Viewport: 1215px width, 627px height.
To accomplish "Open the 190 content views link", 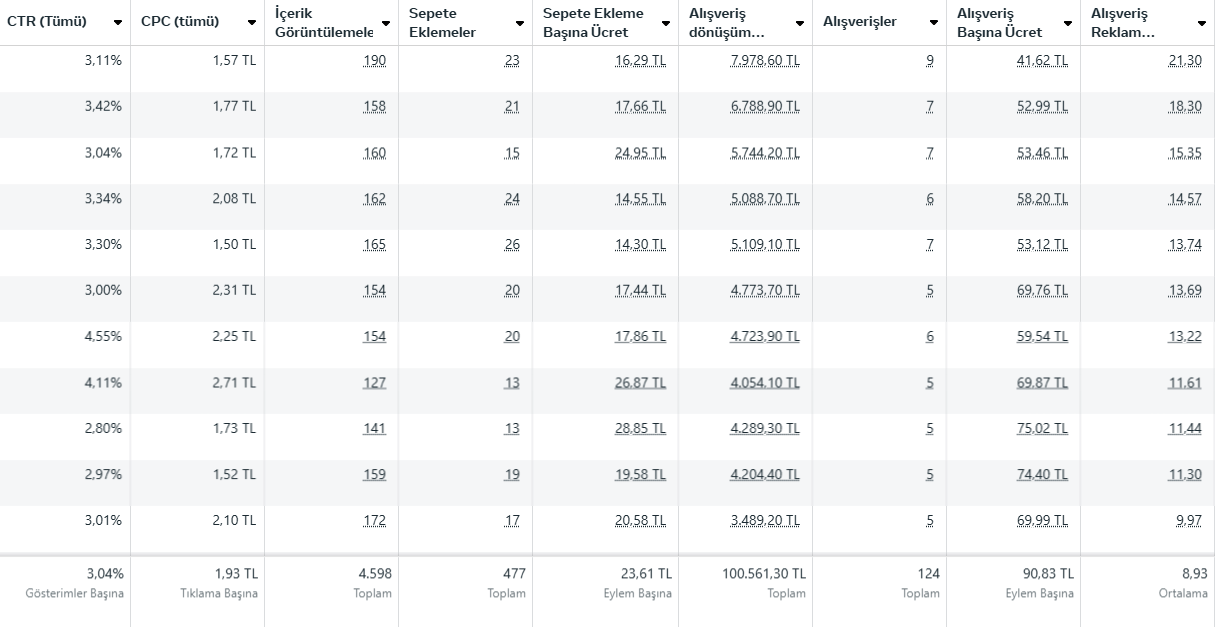I will click(374, 61).
